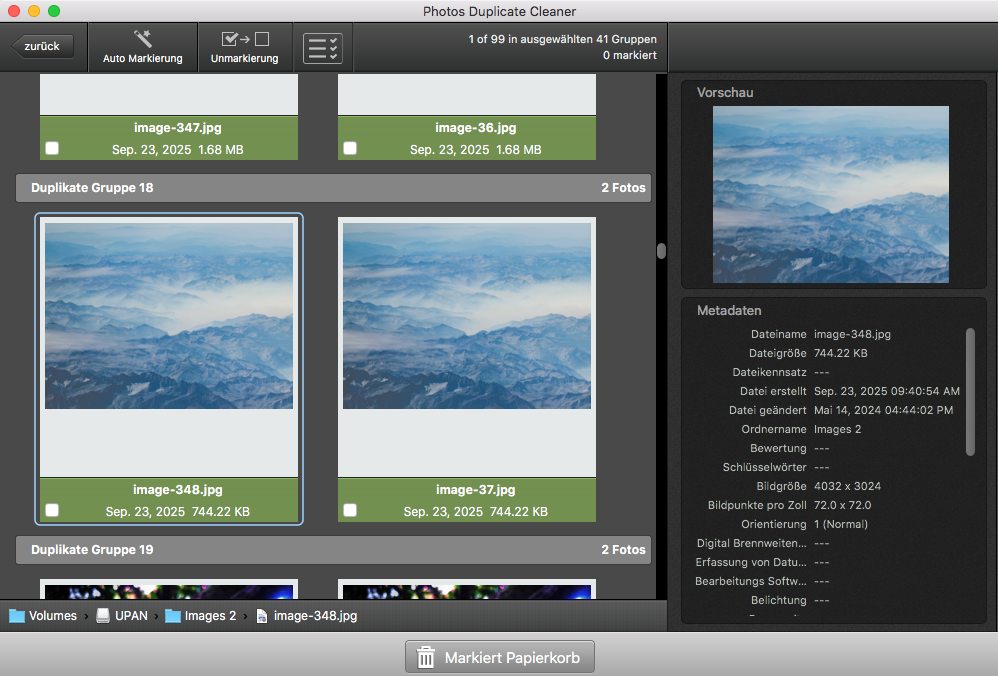Click the Images 2 folder icon in path bar

[170, 616]
